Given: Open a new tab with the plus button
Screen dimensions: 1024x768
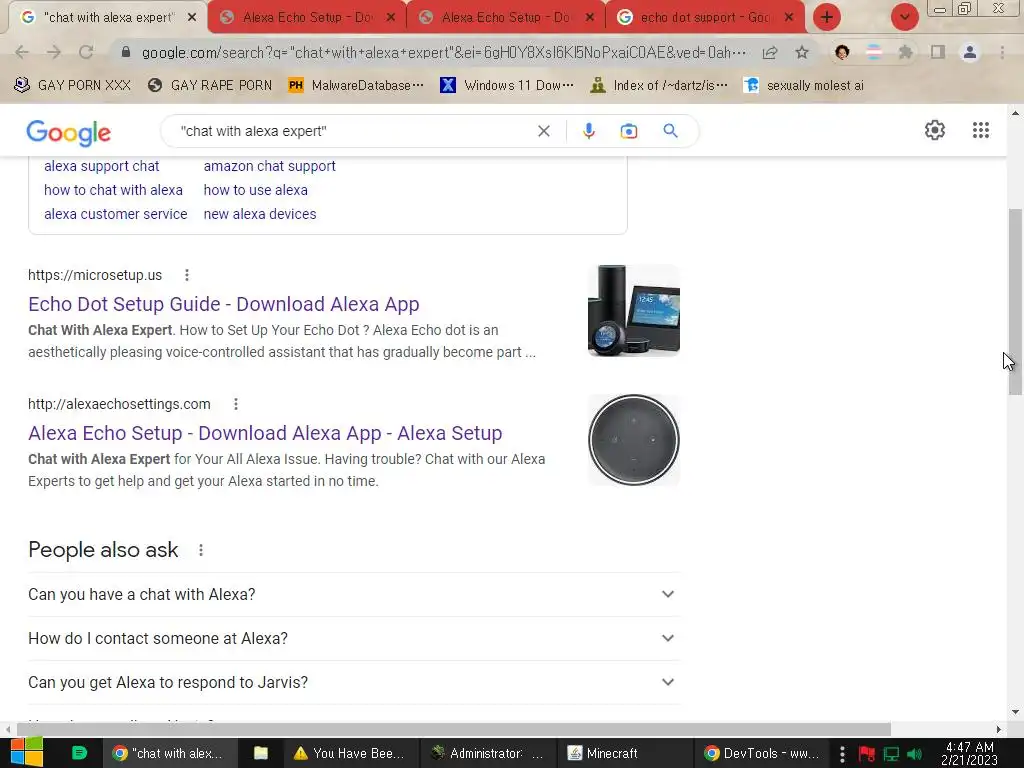Looking at the screenshot, I should click(827, 17).
